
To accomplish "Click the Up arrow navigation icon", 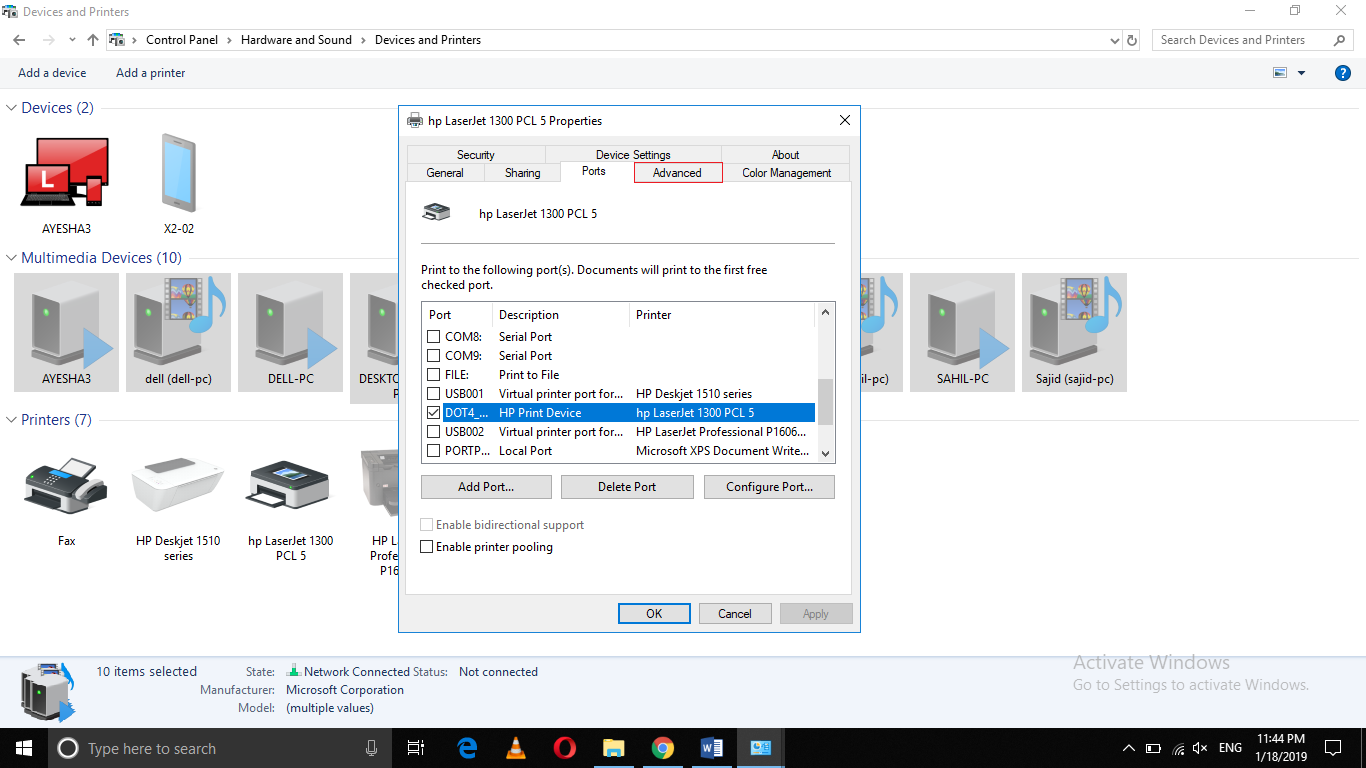I will point(92,40).
